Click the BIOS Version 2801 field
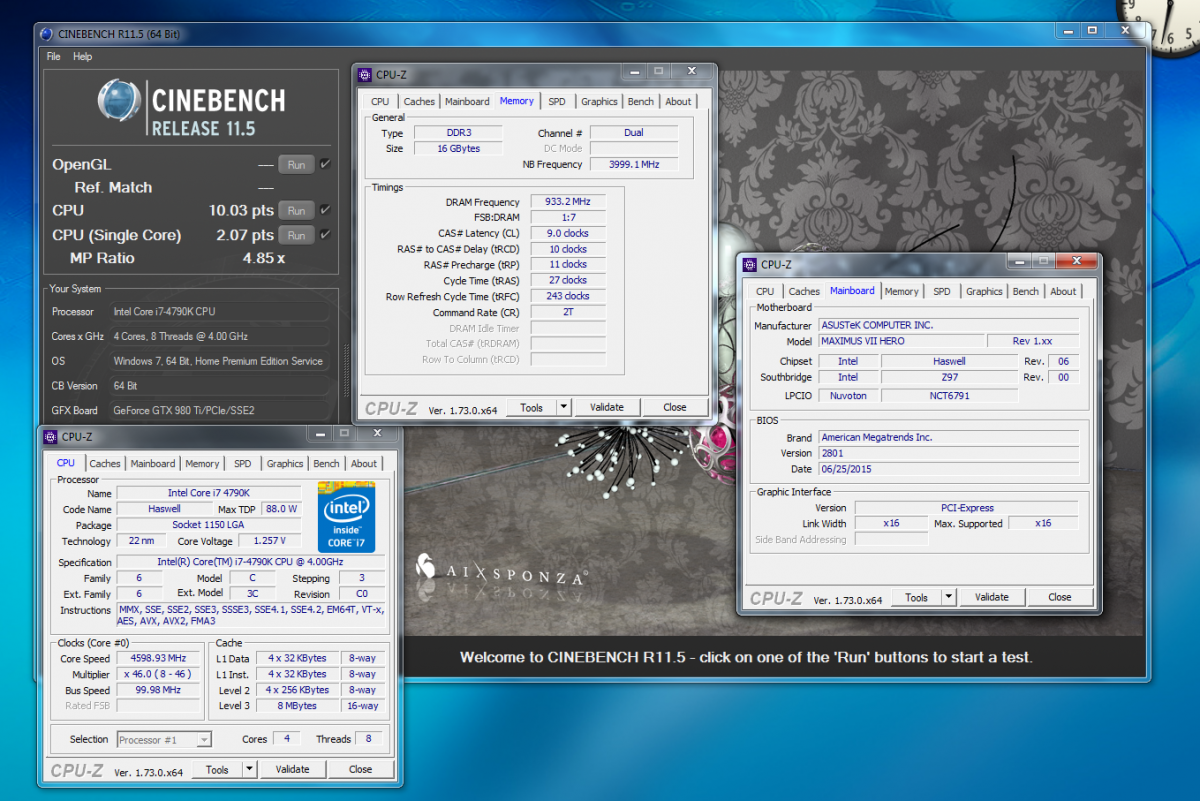Image resolution: width=1200 pixels, height=801 pixels. (948, 453)
